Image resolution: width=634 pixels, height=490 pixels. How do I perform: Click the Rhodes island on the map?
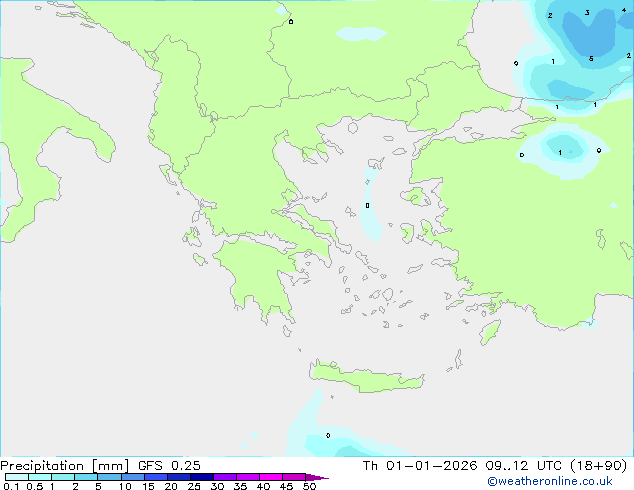point(490,332)
